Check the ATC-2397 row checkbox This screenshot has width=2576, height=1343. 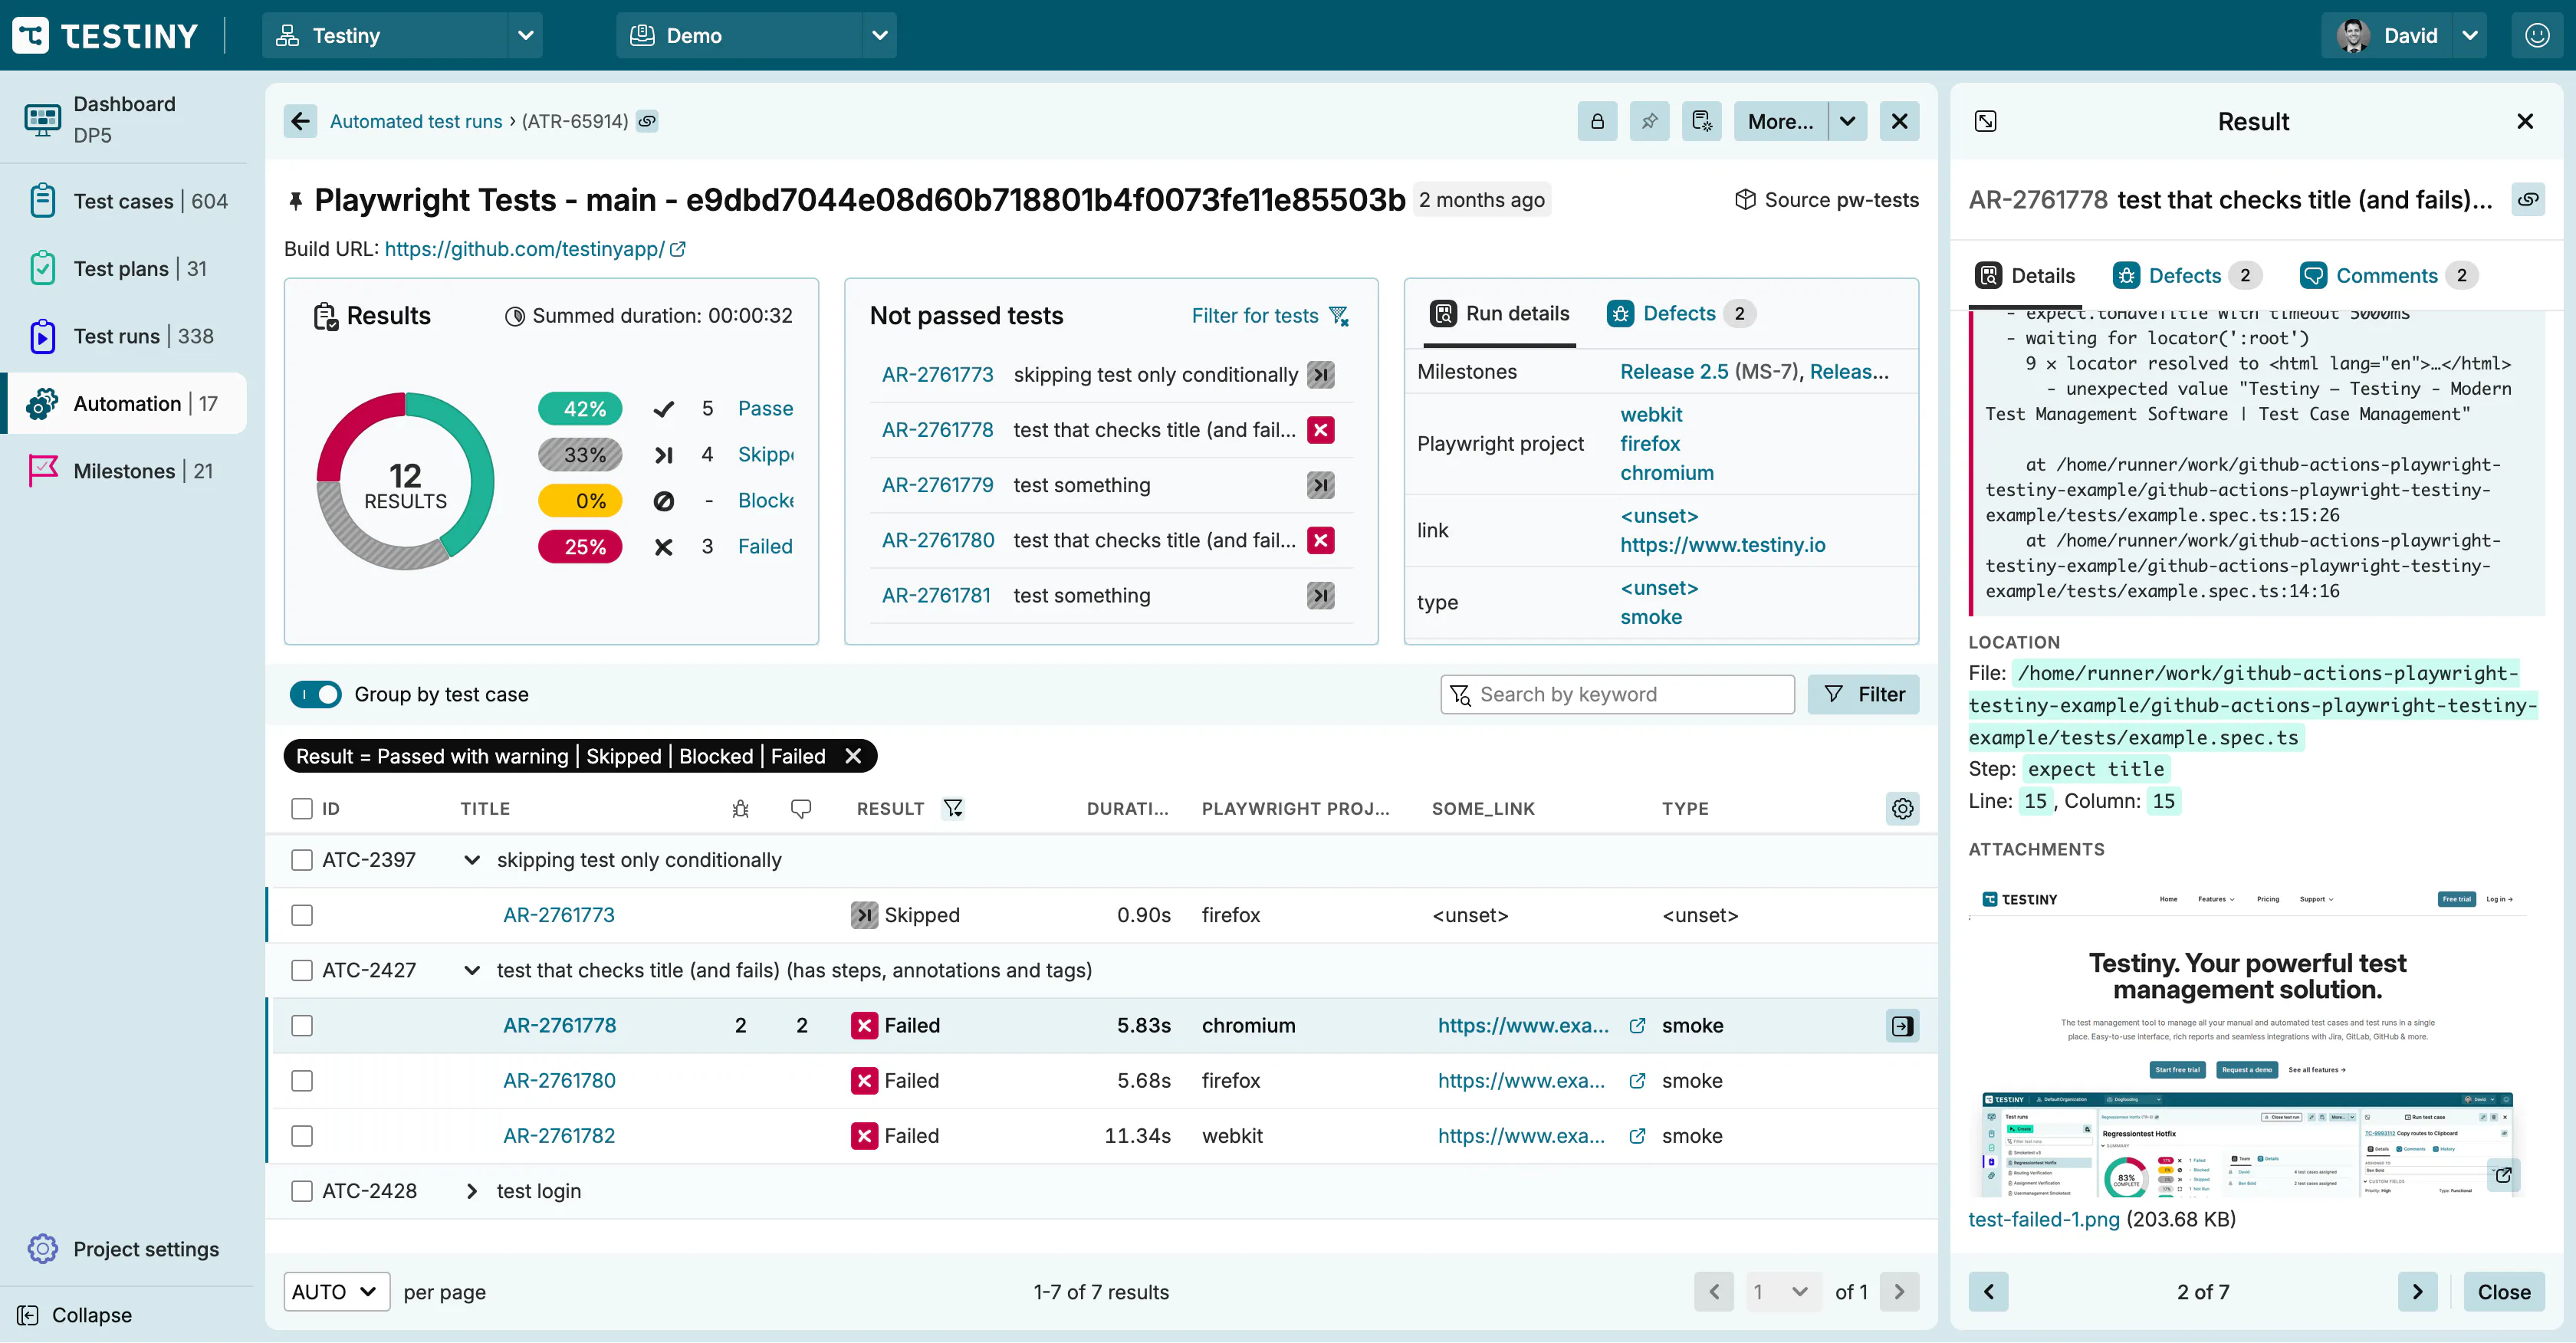tap(302, 860)
